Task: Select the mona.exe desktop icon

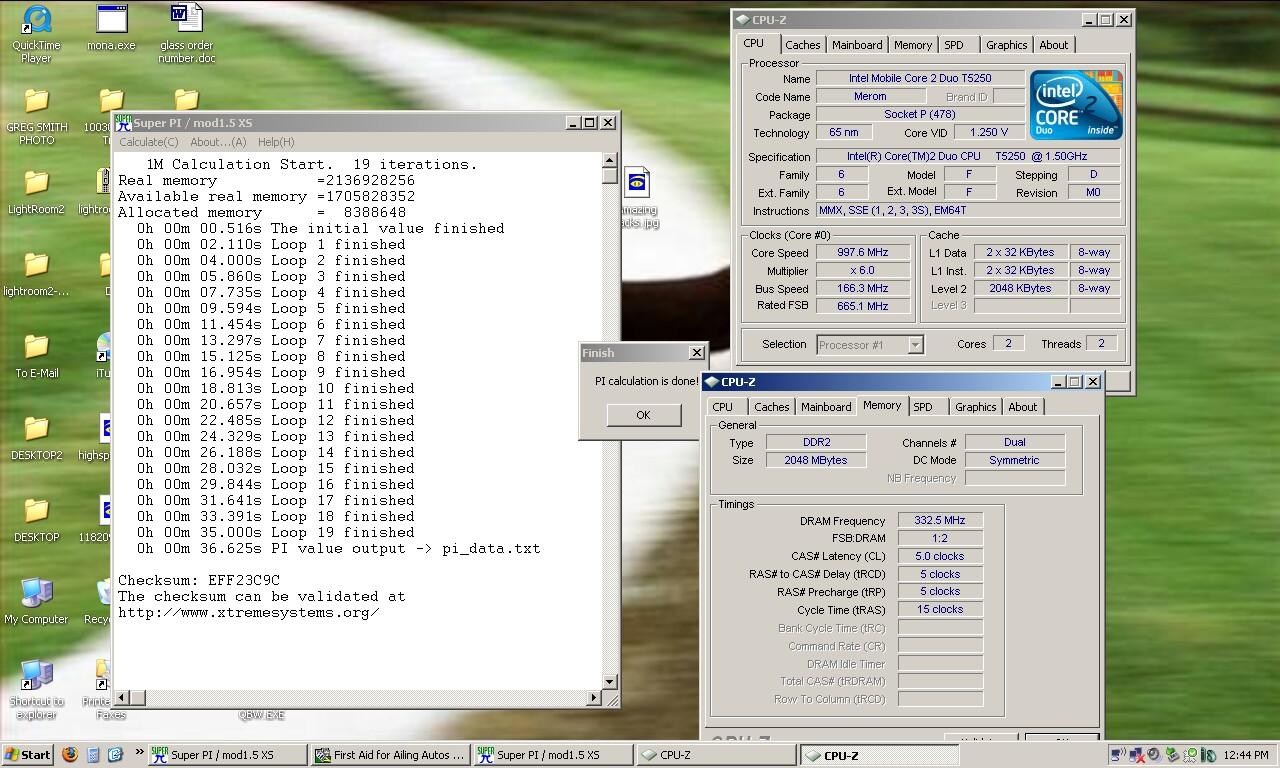Action: (x=112, y=28)
